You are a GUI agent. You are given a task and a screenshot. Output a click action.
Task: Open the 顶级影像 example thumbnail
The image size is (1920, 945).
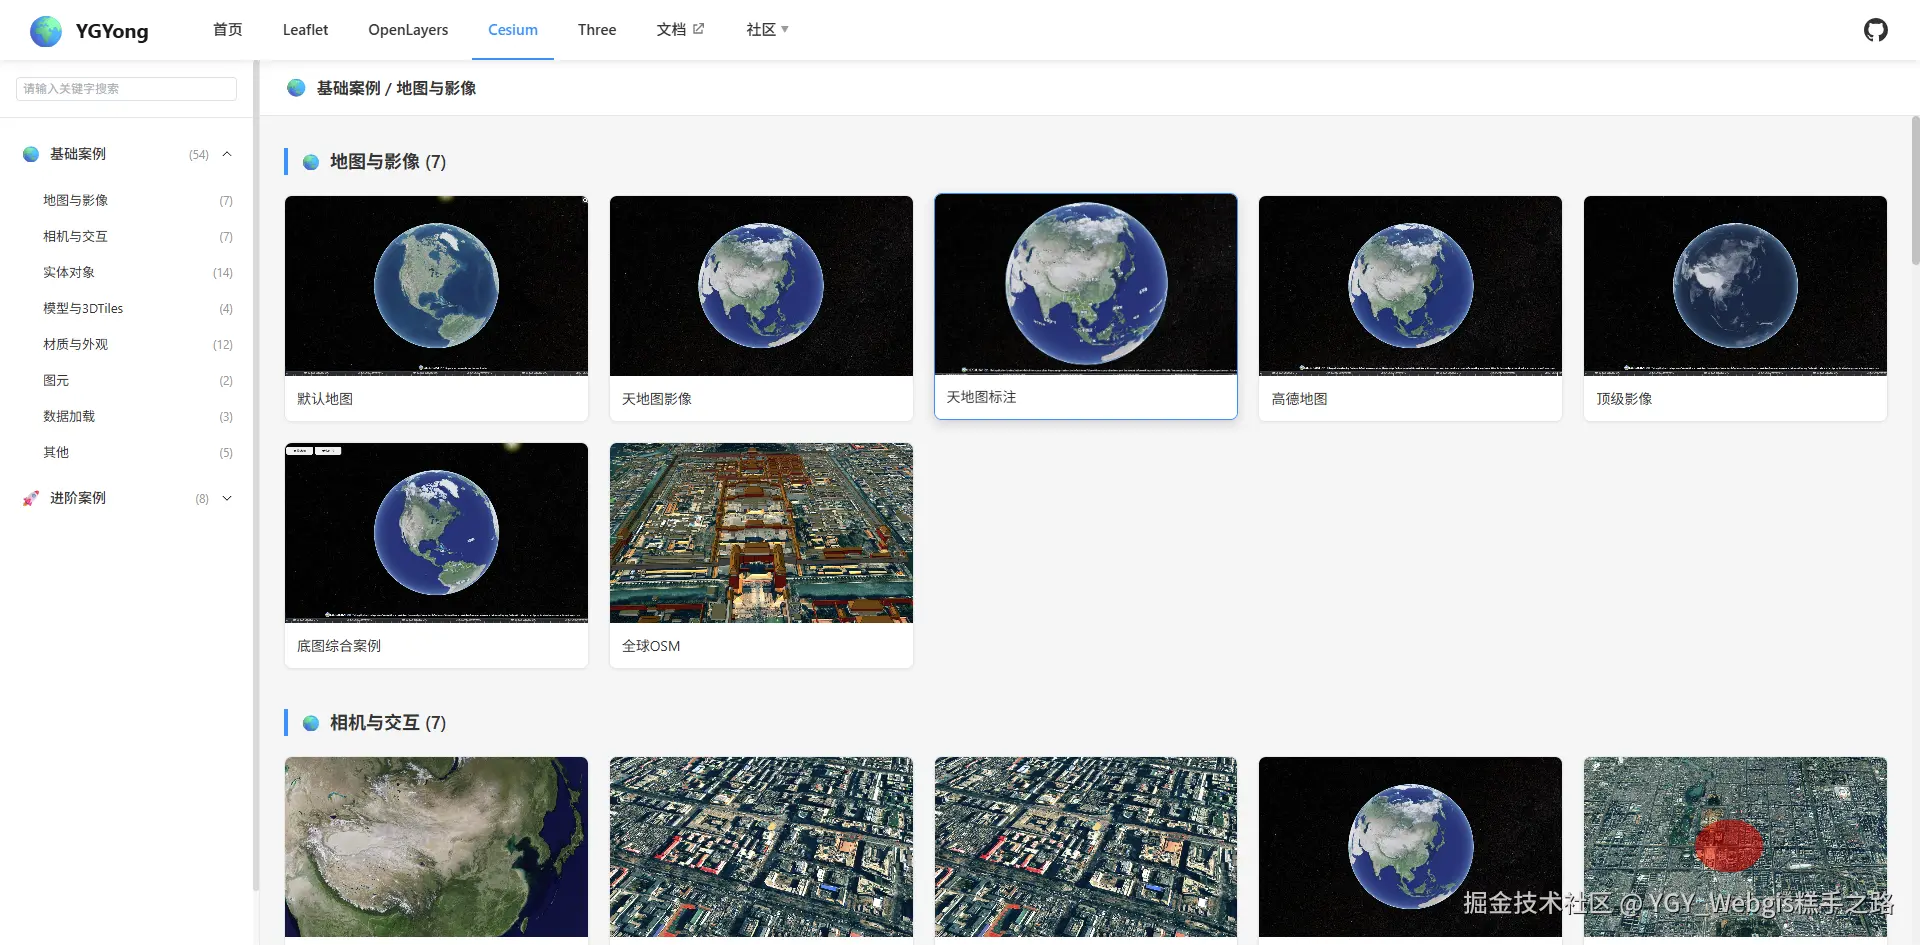point(1735,286)
